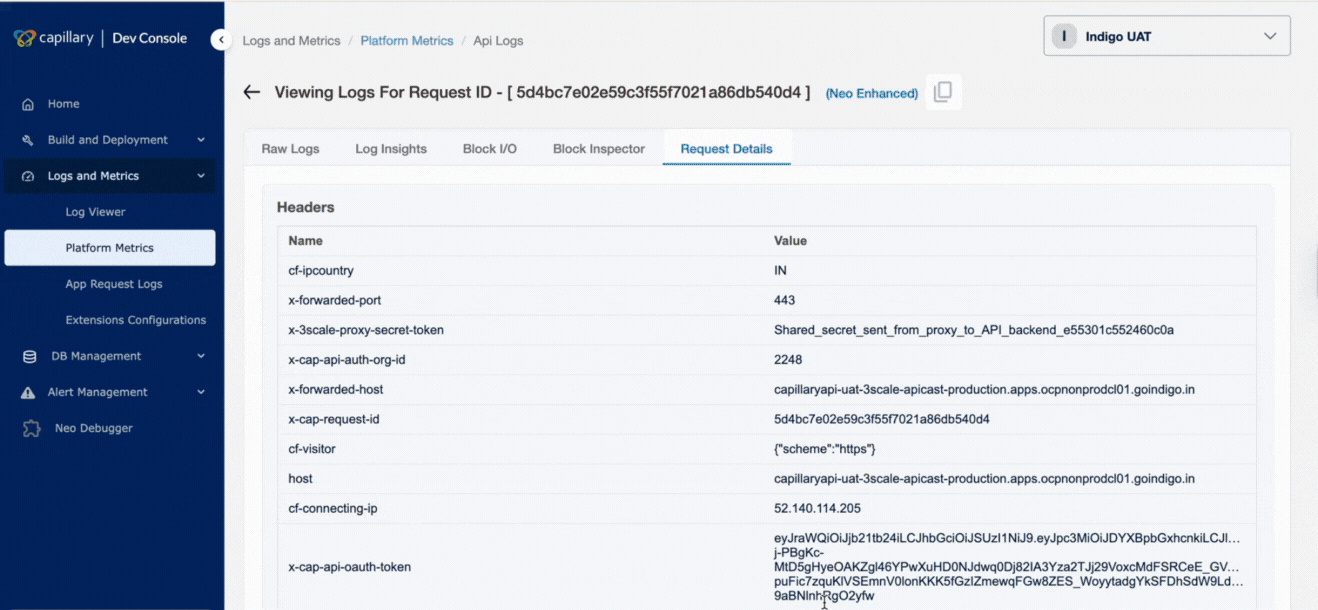The height and width of the screenshot is (610, 1318).
Task: Click the Headers section title
Action: pyautogui.click(x=306, y=207)
